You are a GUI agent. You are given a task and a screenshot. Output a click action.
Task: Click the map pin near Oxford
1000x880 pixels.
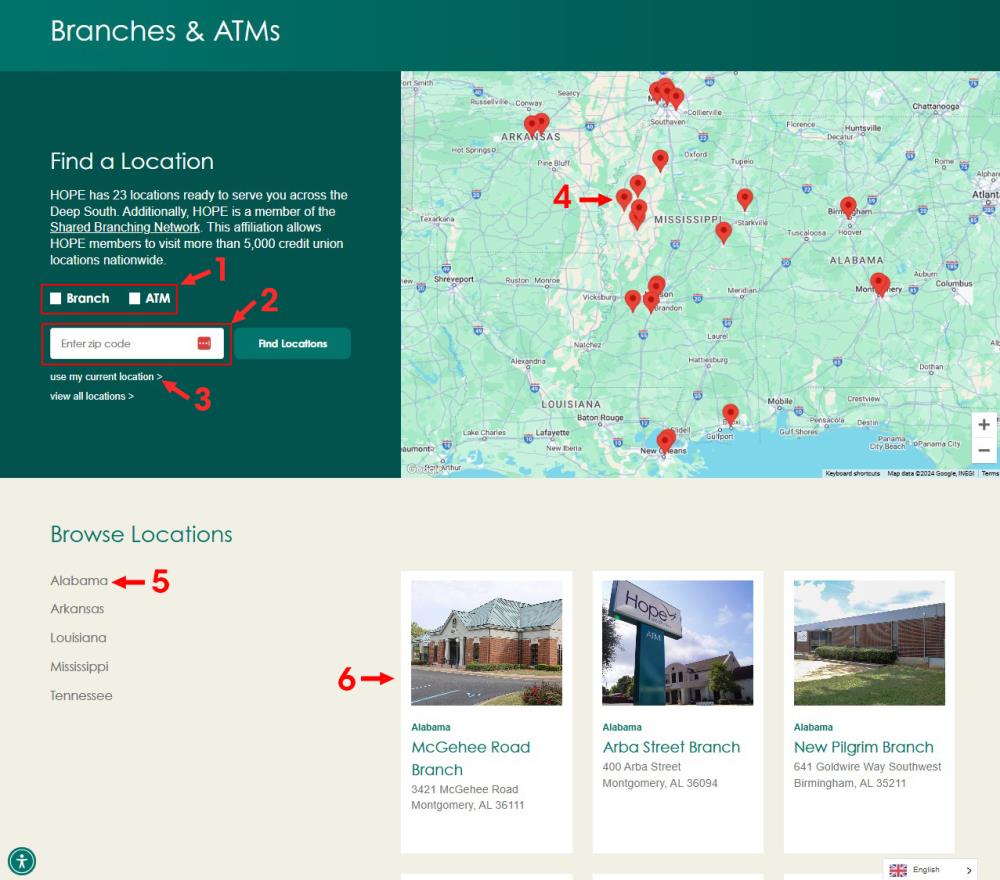660,160
